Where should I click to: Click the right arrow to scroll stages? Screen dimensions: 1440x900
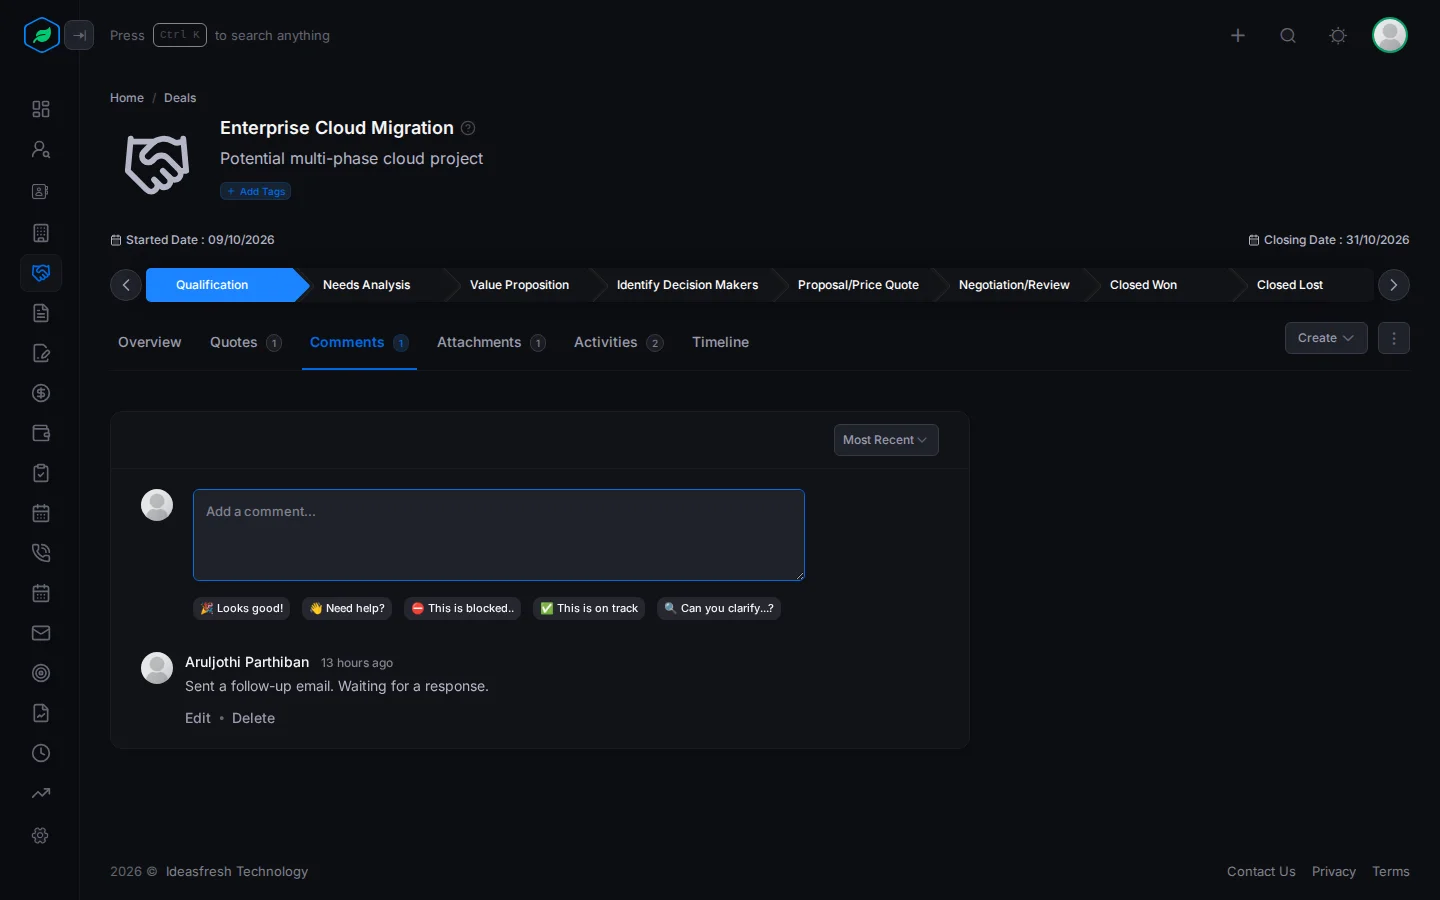(1394, 285)
